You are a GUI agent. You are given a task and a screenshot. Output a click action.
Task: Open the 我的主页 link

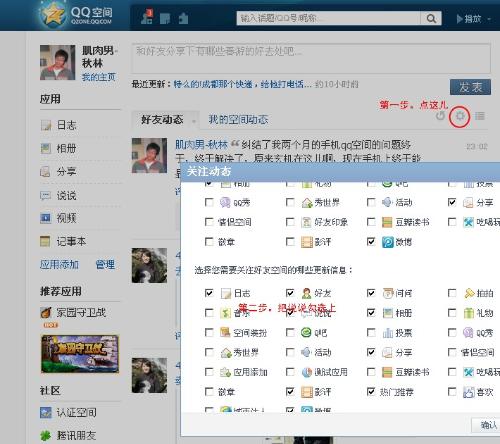[99, 77]
